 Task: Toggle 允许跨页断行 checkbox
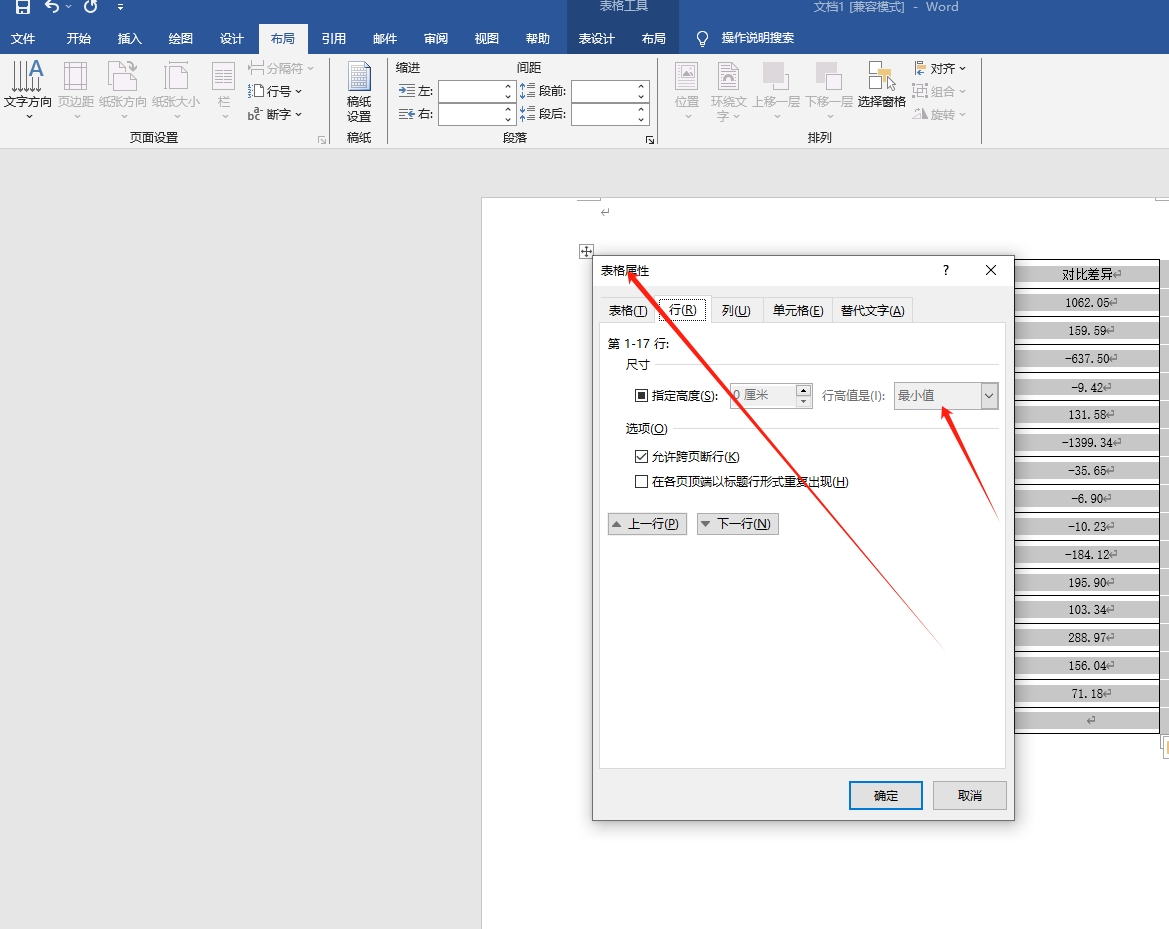click(x=641, y=456)
